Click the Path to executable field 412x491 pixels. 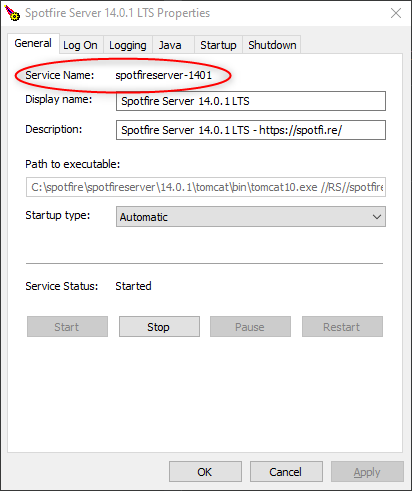click(206, 187)
